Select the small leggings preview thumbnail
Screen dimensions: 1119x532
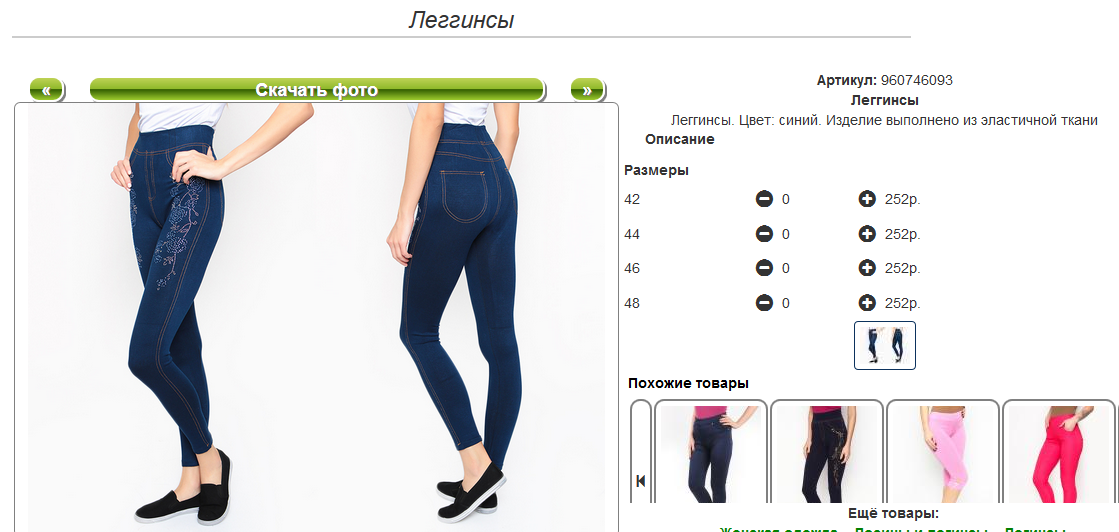[885, 346]
